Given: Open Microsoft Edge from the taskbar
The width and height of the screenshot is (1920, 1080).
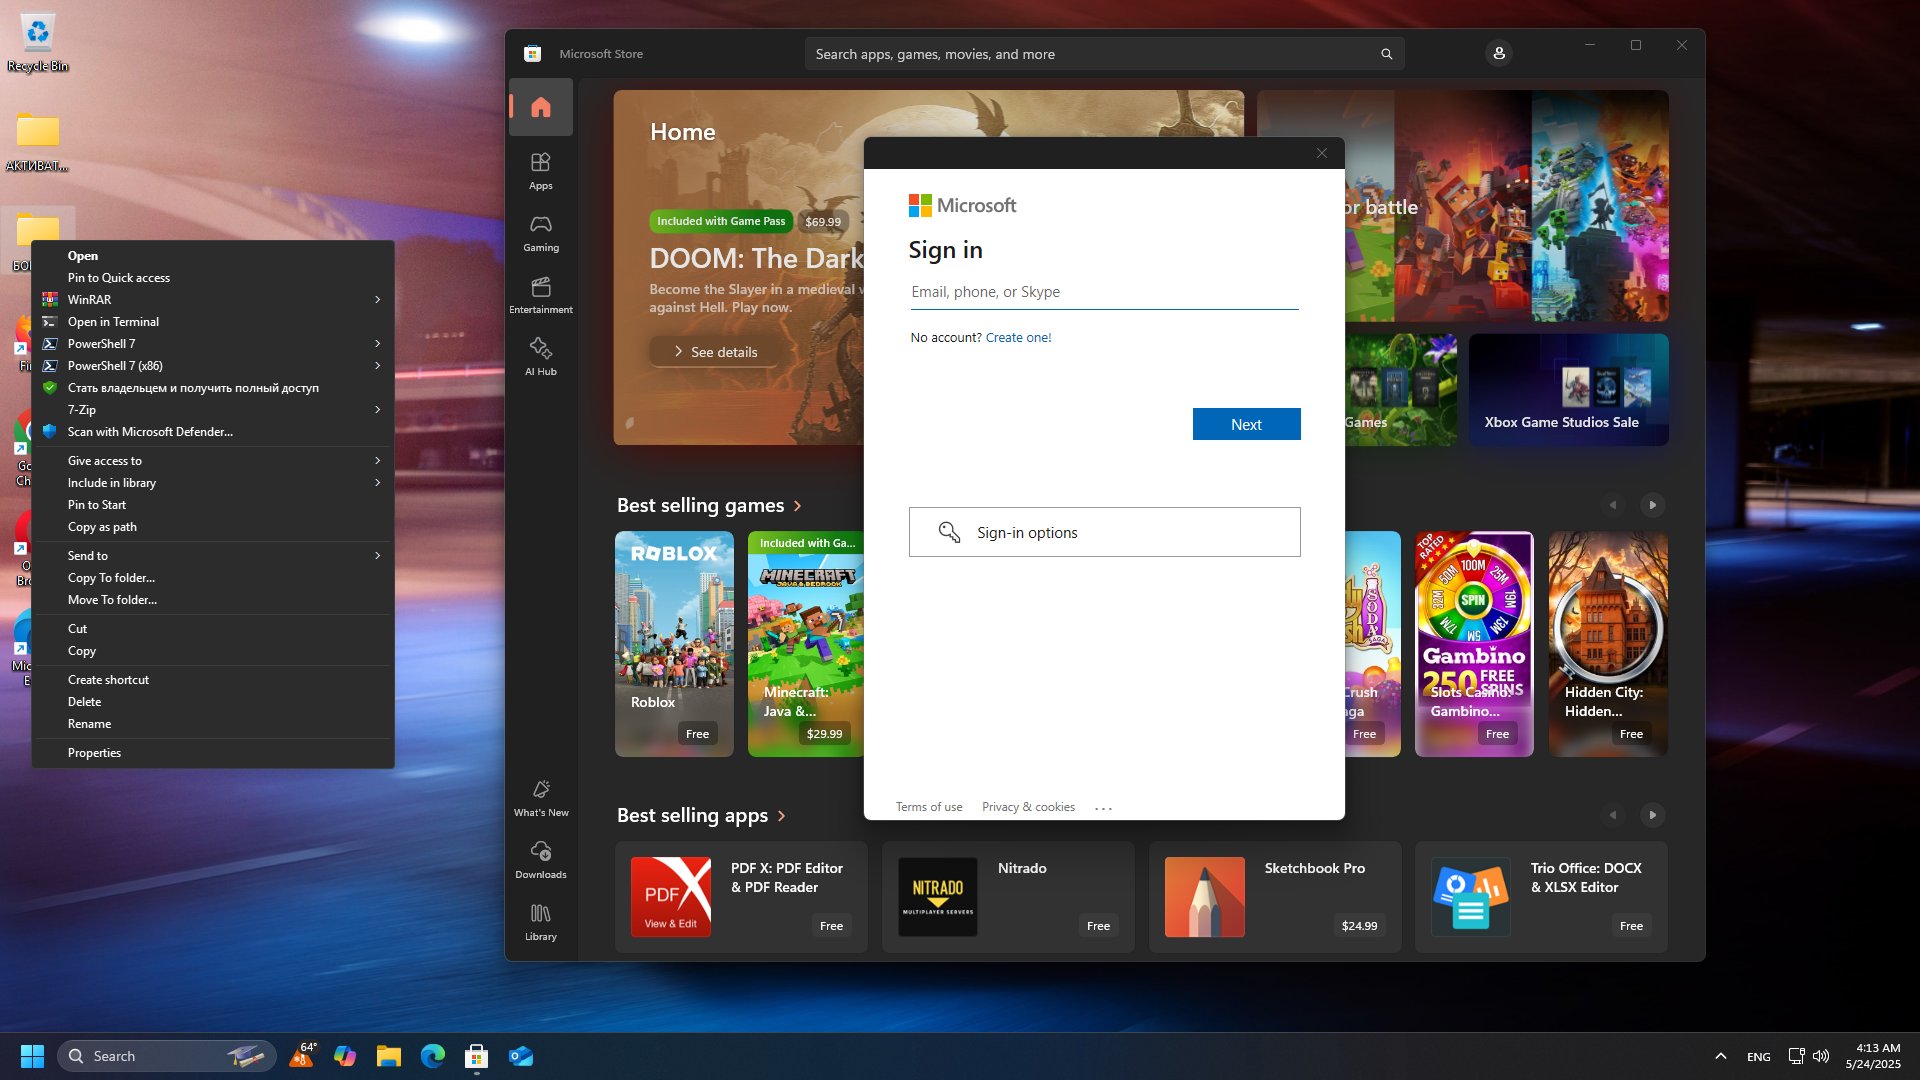Looking at the screenshot, I should (x=433, y=1056).
